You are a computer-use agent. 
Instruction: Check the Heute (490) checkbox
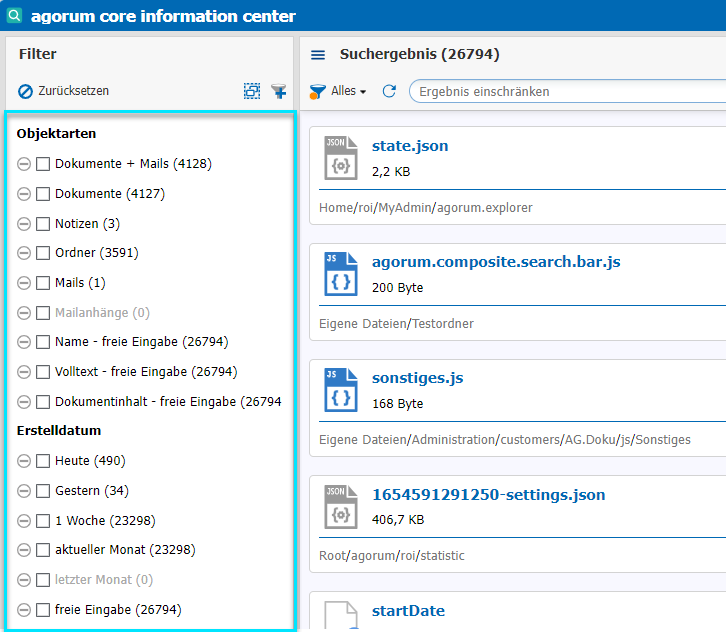pos(43,461)
